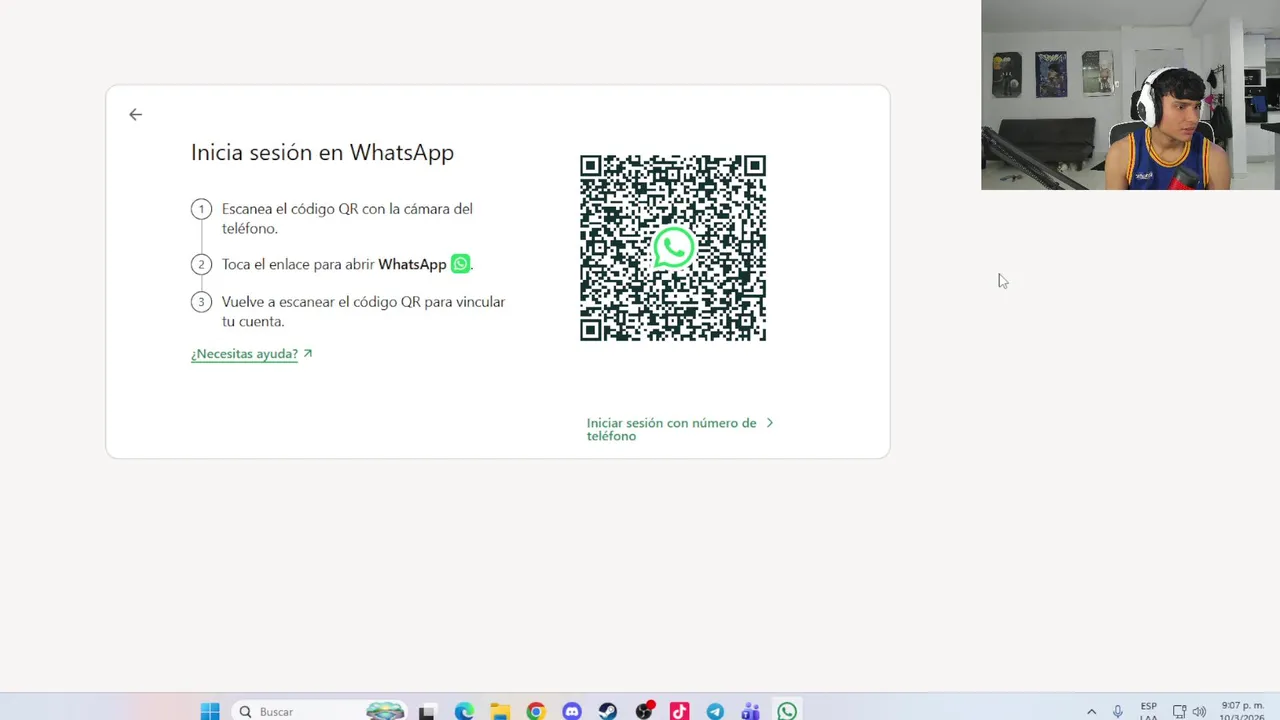1280x720 pixels.
Task: Open the Windows Start menu
Action: pos(210,712)
